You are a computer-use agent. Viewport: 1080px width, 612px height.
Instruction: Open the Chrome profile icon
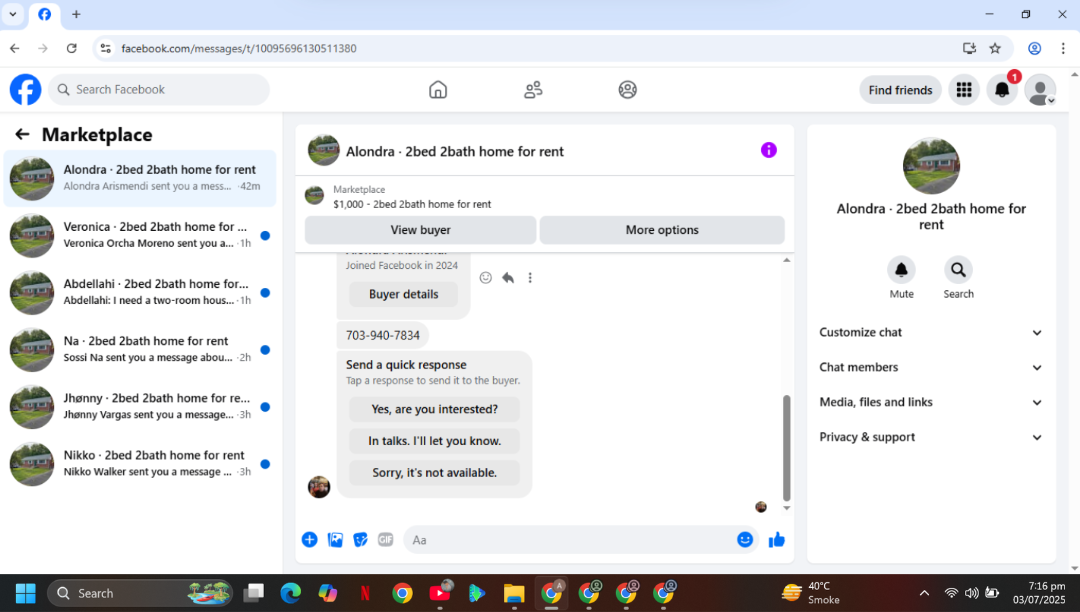pos(1035,48)
